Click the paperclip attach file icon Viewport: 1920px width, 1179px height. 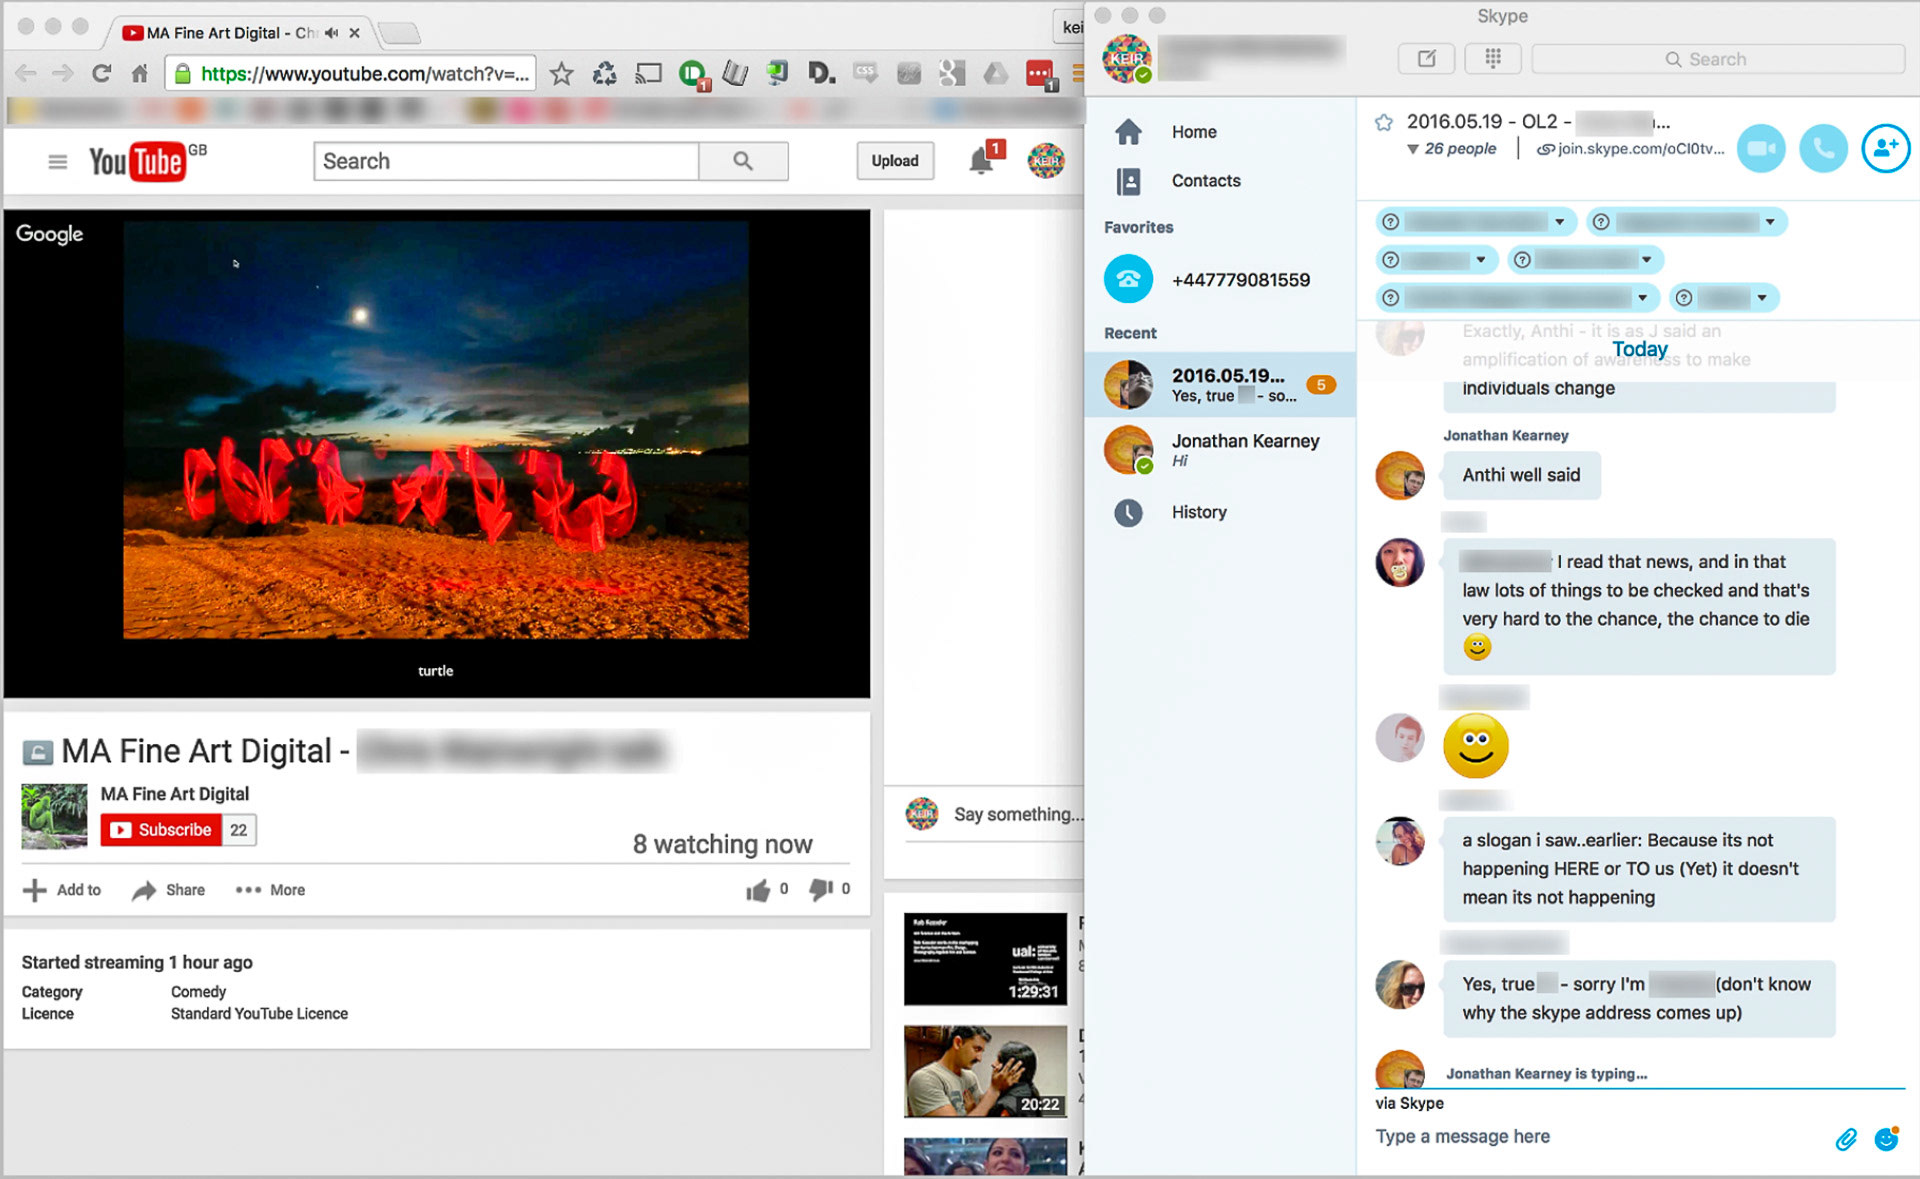click(1846, 1138)
